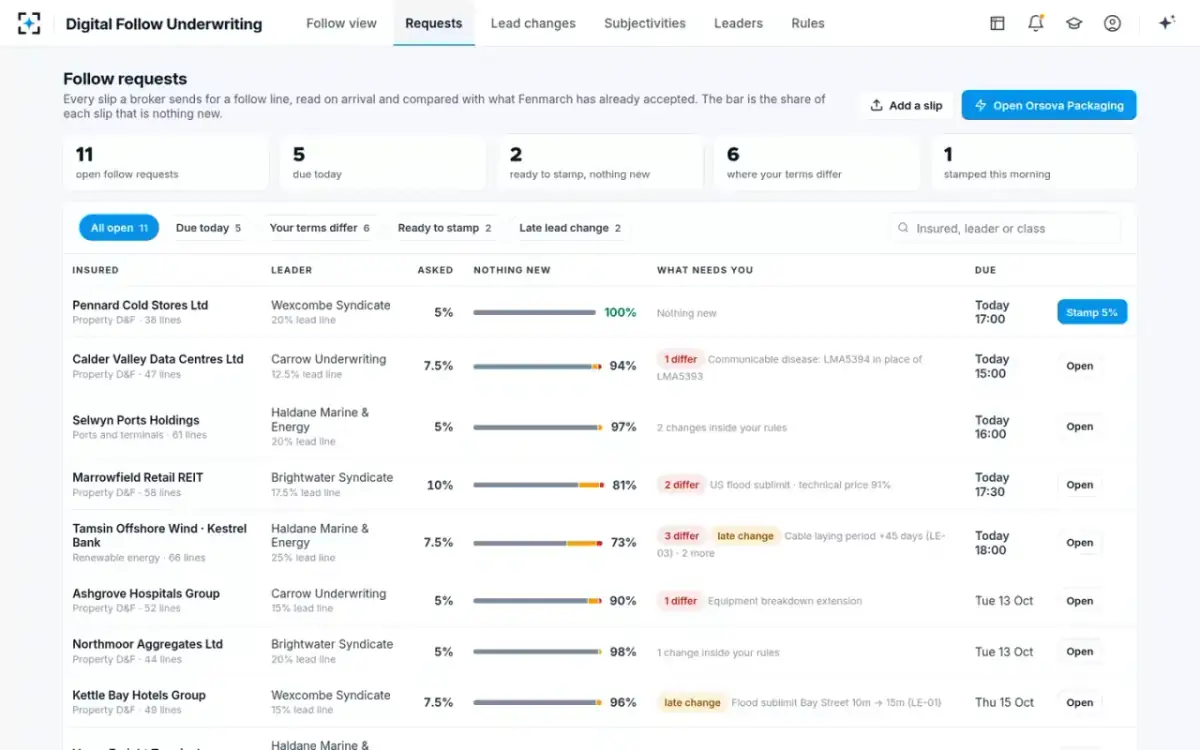Click the 3 differ badge for Tamsin Offshore
Screen dimensions: 1200x750
click(x=681, y=536)
